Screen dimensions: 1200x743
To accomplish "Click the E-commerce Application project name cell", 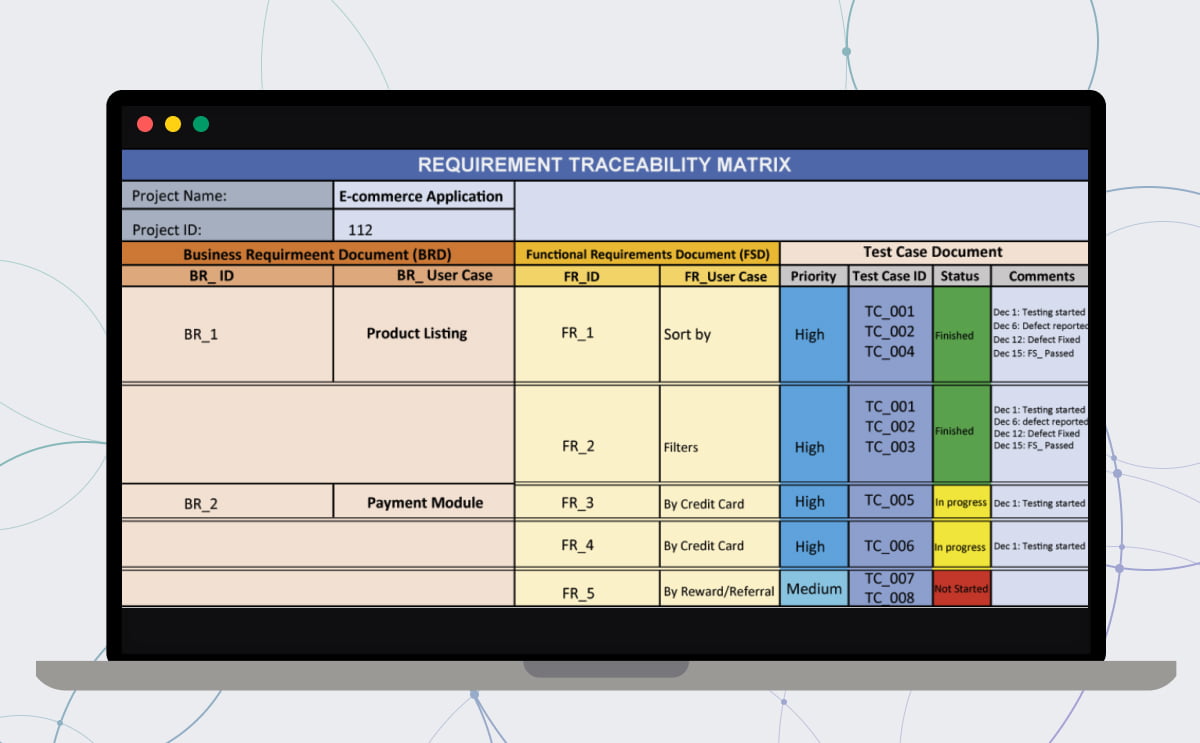I will (421, 196).
